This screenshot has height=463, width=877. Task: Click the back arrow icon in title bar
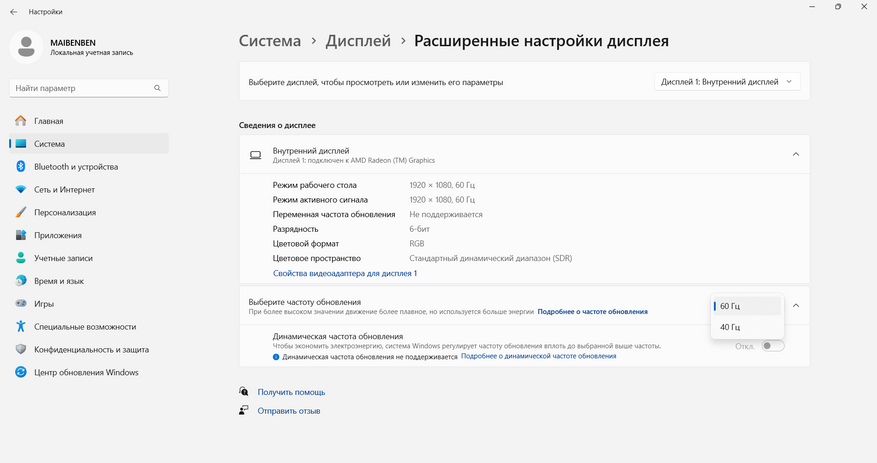(x=14, y=12)
